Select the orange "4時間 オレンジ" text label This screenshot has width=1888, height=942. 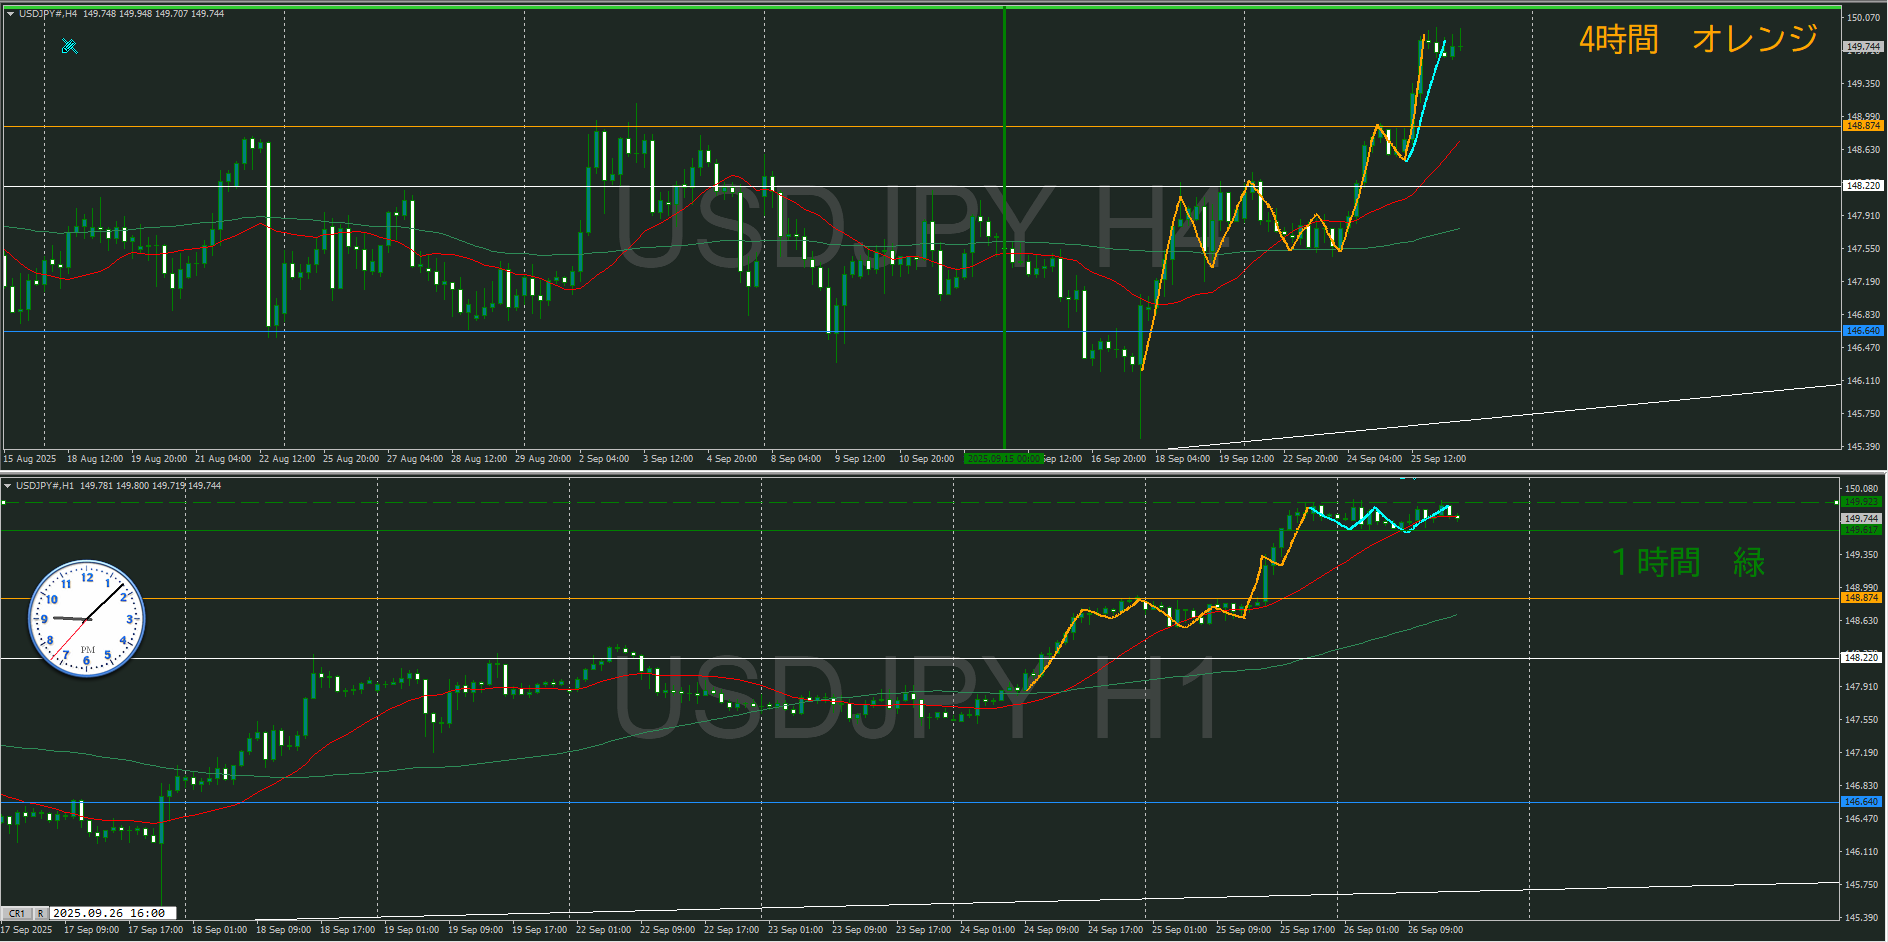(1698, 39)
